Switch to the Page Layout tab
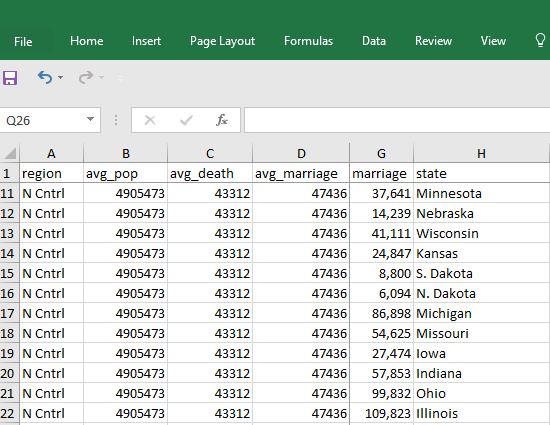The height and width of the screenshot is (425, 550). click(x=222, y=41)
